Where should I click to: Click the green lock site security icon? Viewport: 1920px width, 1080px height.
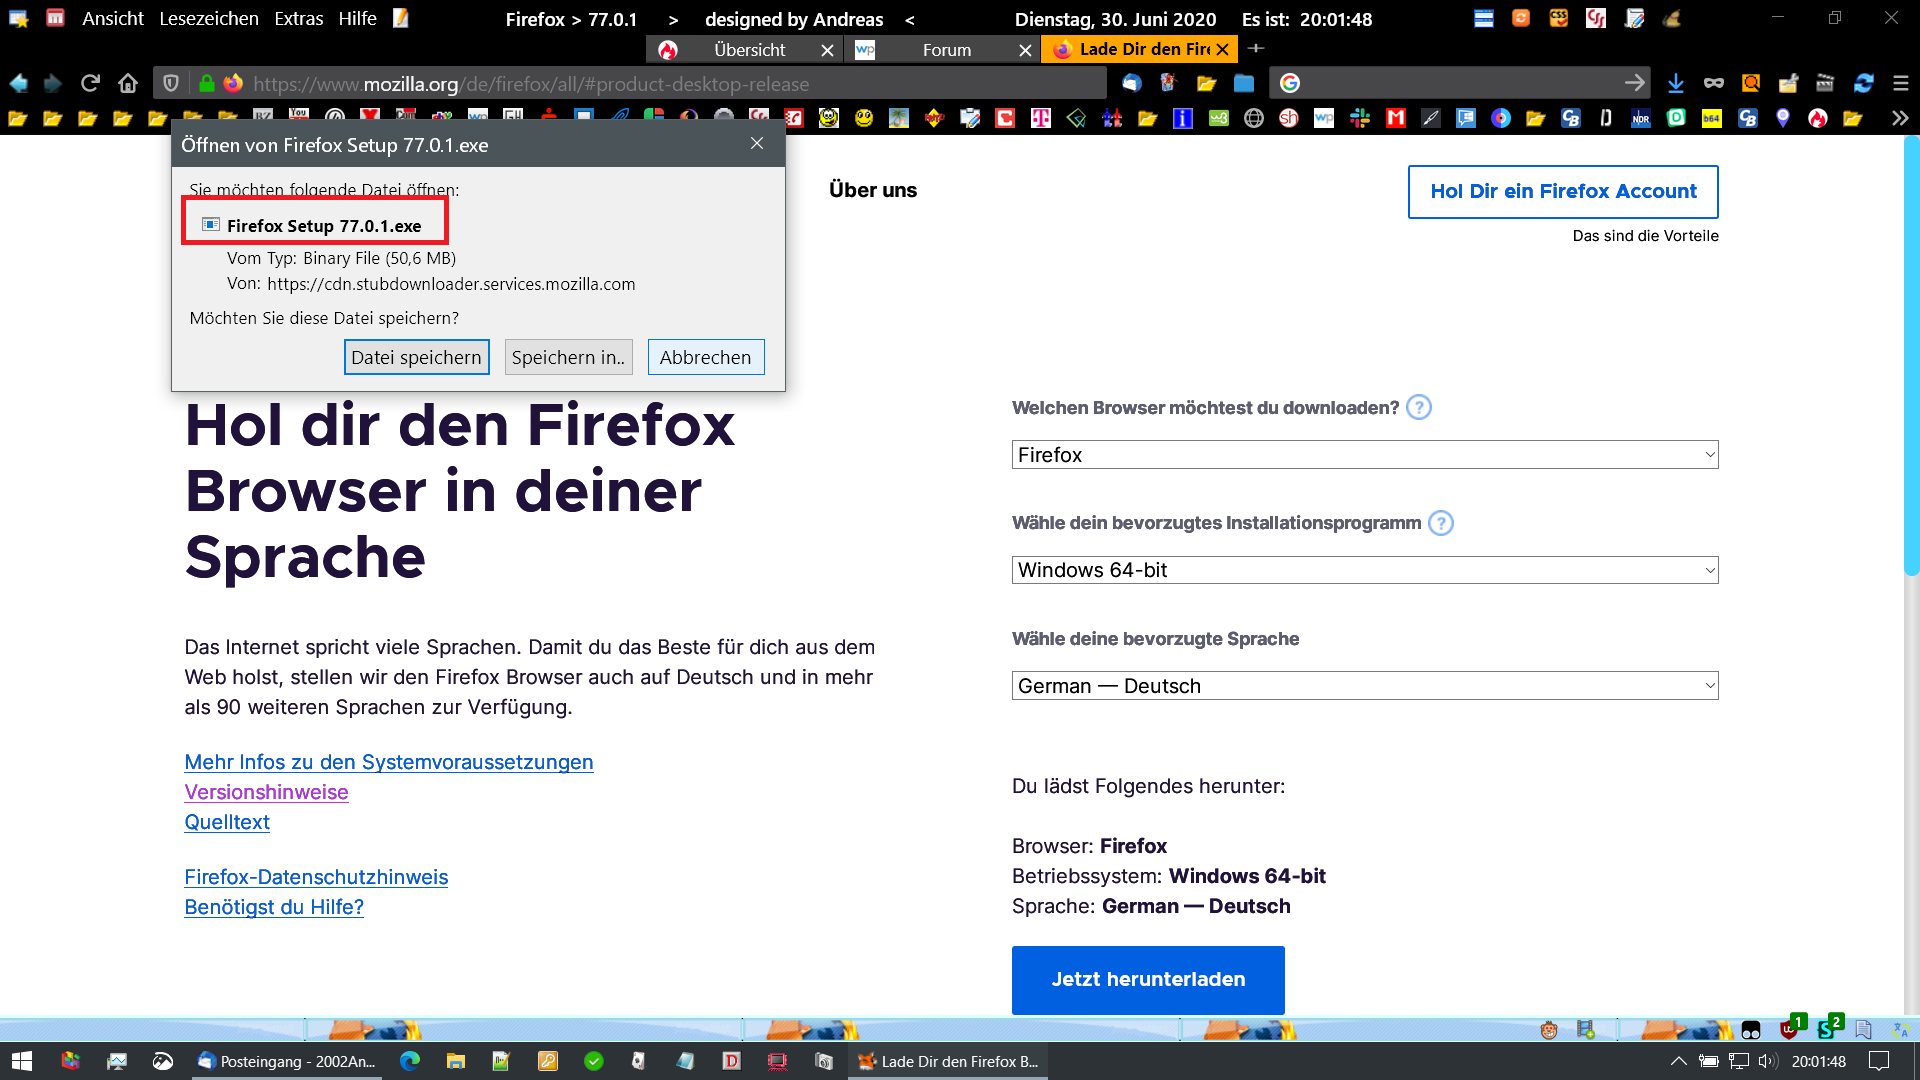[206, 83]
